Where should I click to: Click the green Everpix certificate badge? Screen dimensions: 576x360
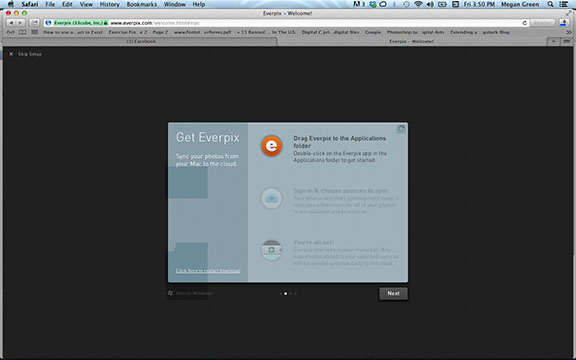pos(80,23)
